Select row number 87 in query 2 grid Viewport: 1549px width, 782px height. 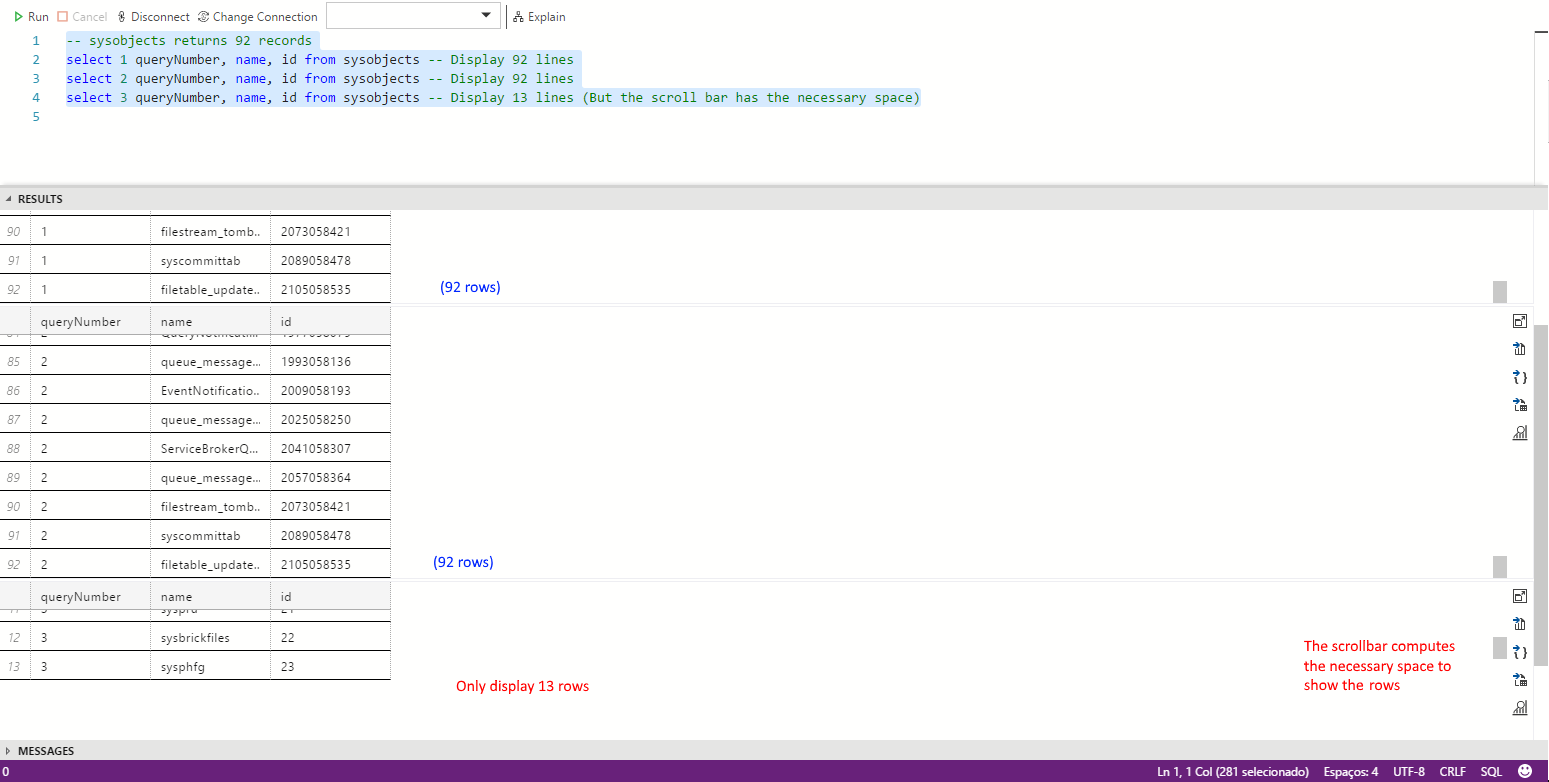click(14, 419)
